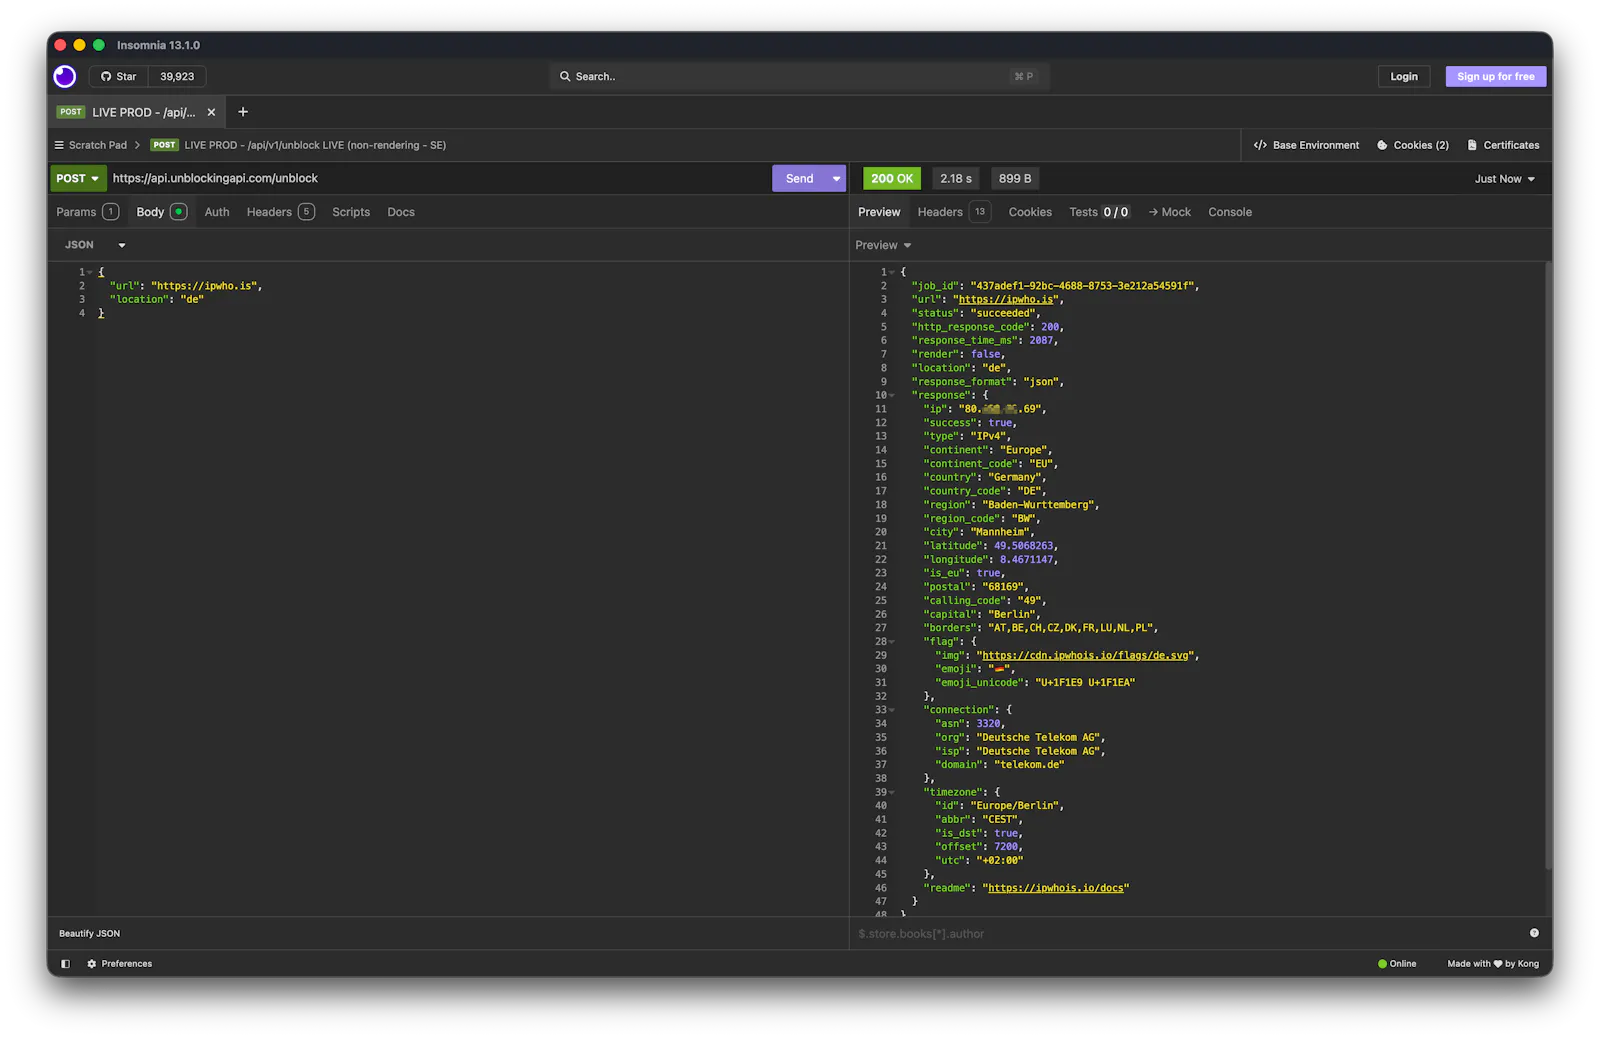
Task: Open the 39,923 stargazers count
Action: tap(177, 77)
